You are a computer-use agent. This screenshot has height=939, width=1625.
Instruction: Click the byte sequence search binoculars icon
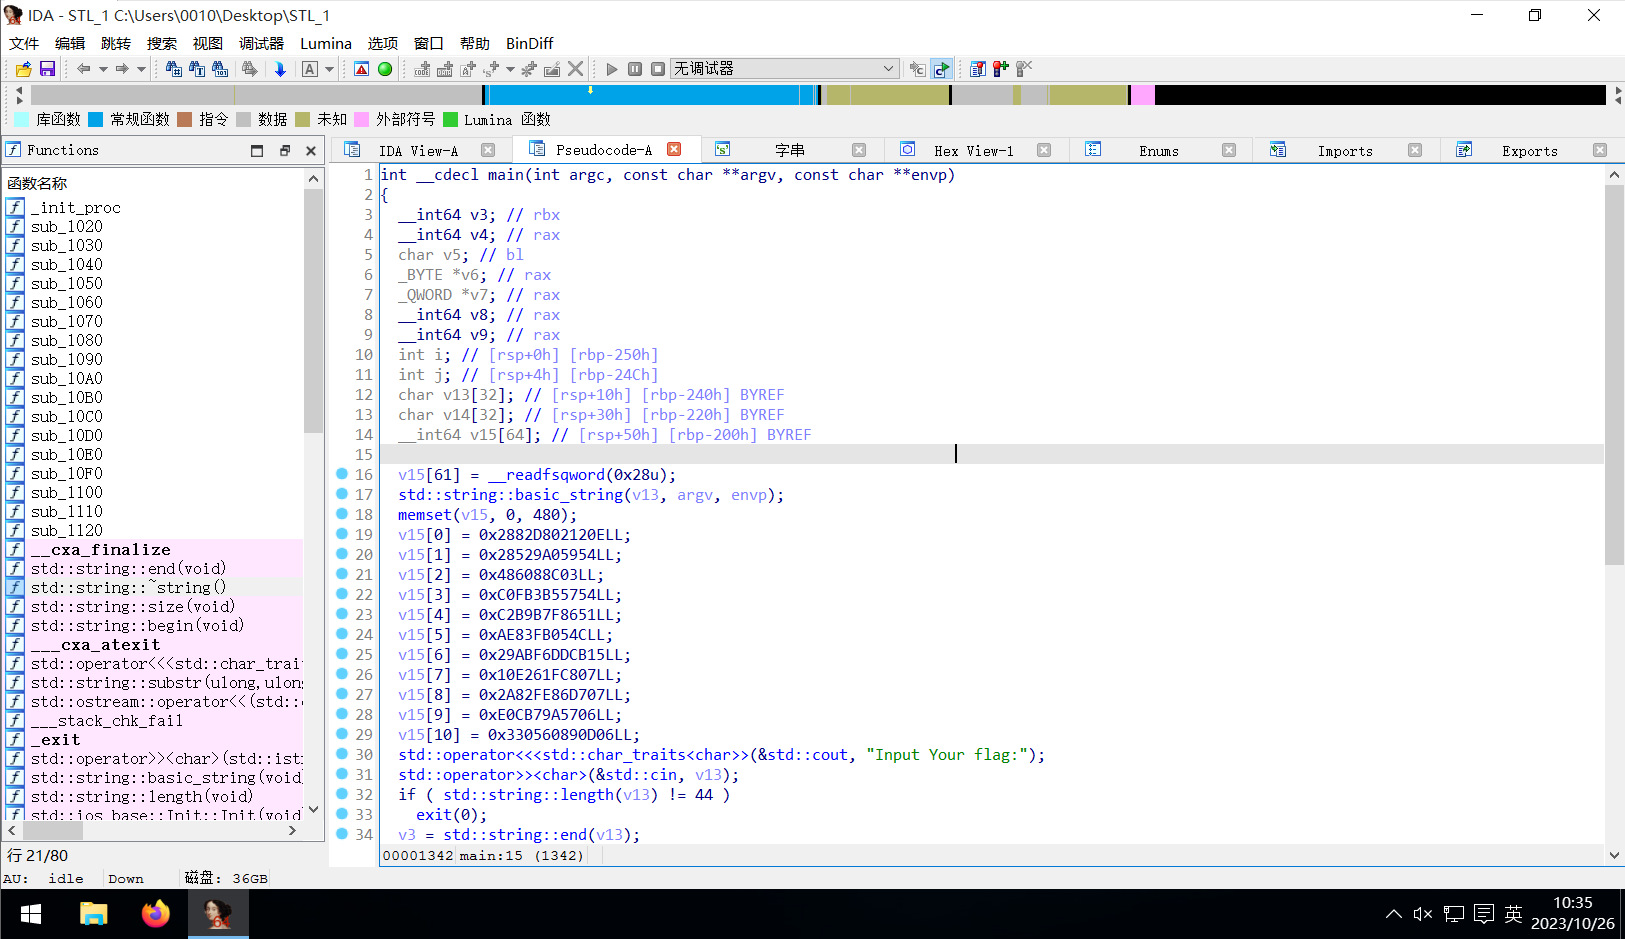(220, 69)
